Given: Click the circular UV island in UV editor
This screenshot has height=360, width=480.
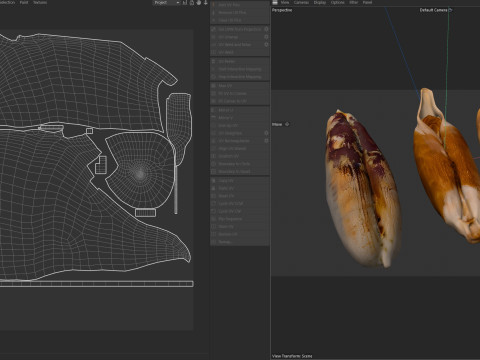Looking at the screenshot, I should pos(140,170).
